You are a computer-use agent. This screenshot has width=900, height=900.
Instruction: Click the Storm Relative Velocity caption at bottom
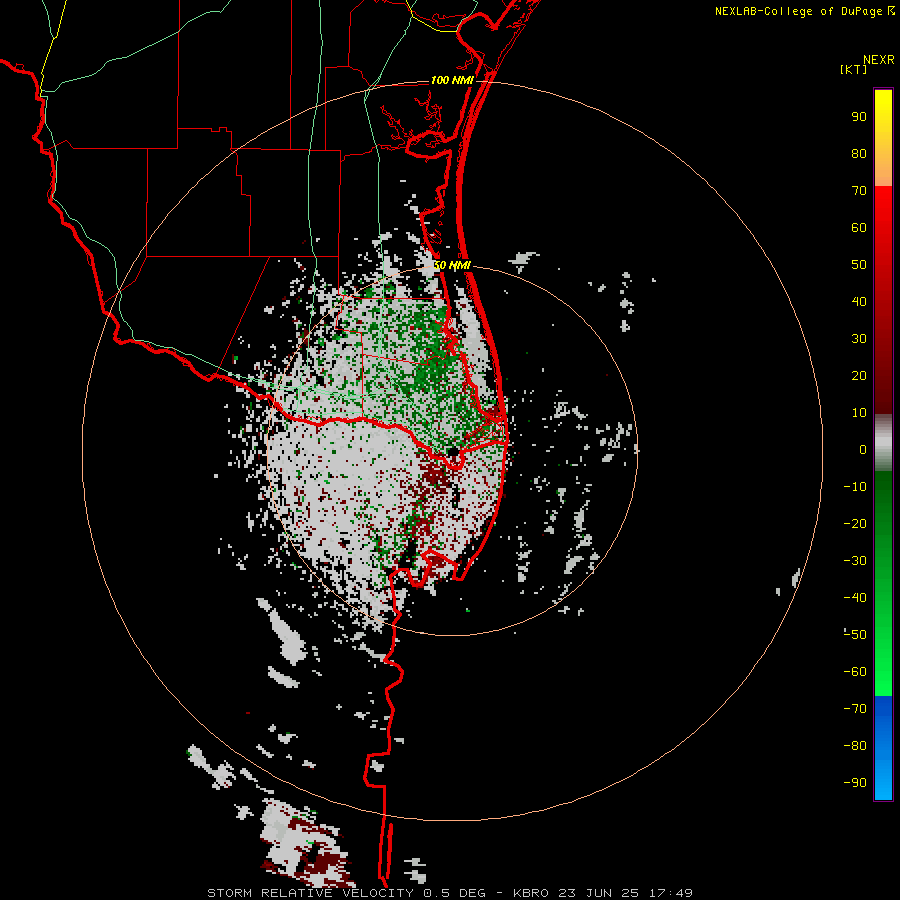pos(450,893)
